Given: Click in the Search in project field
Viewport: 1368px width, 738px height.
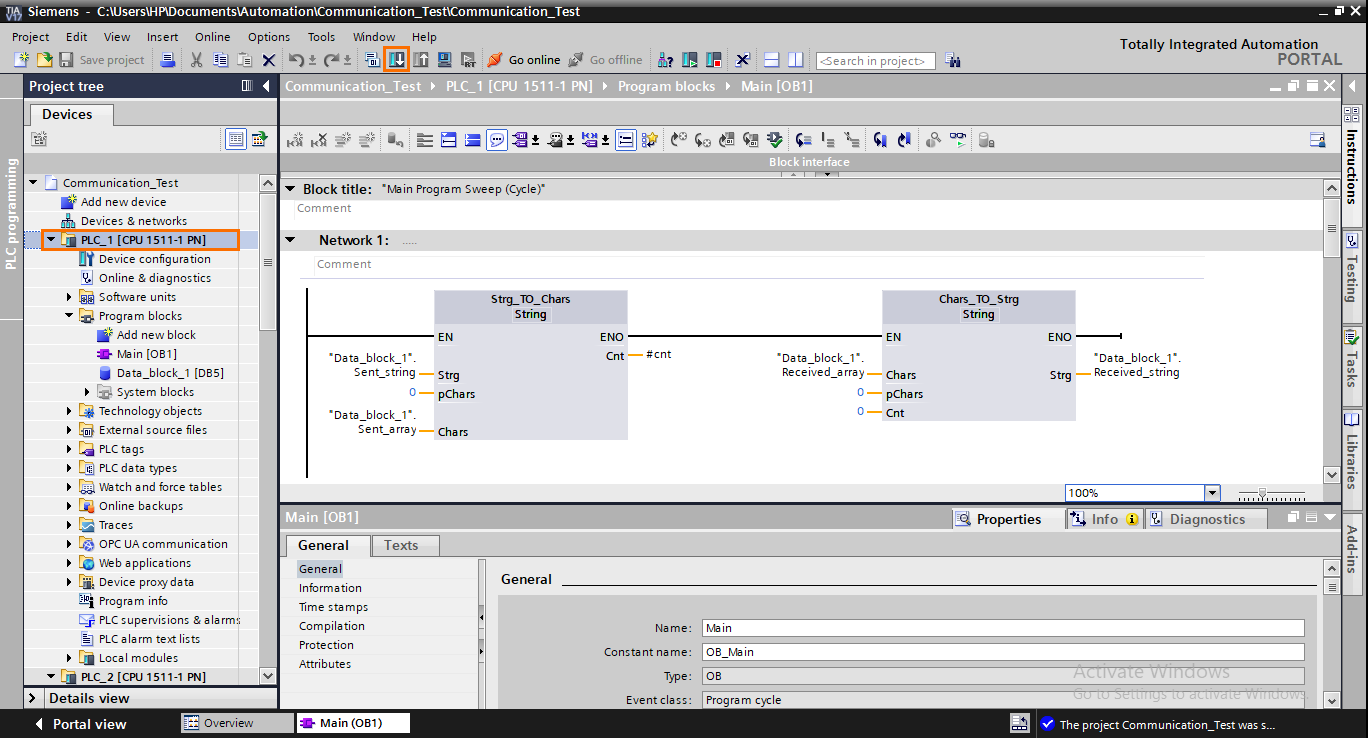Looking at the screenshot, I should [876, 61].
